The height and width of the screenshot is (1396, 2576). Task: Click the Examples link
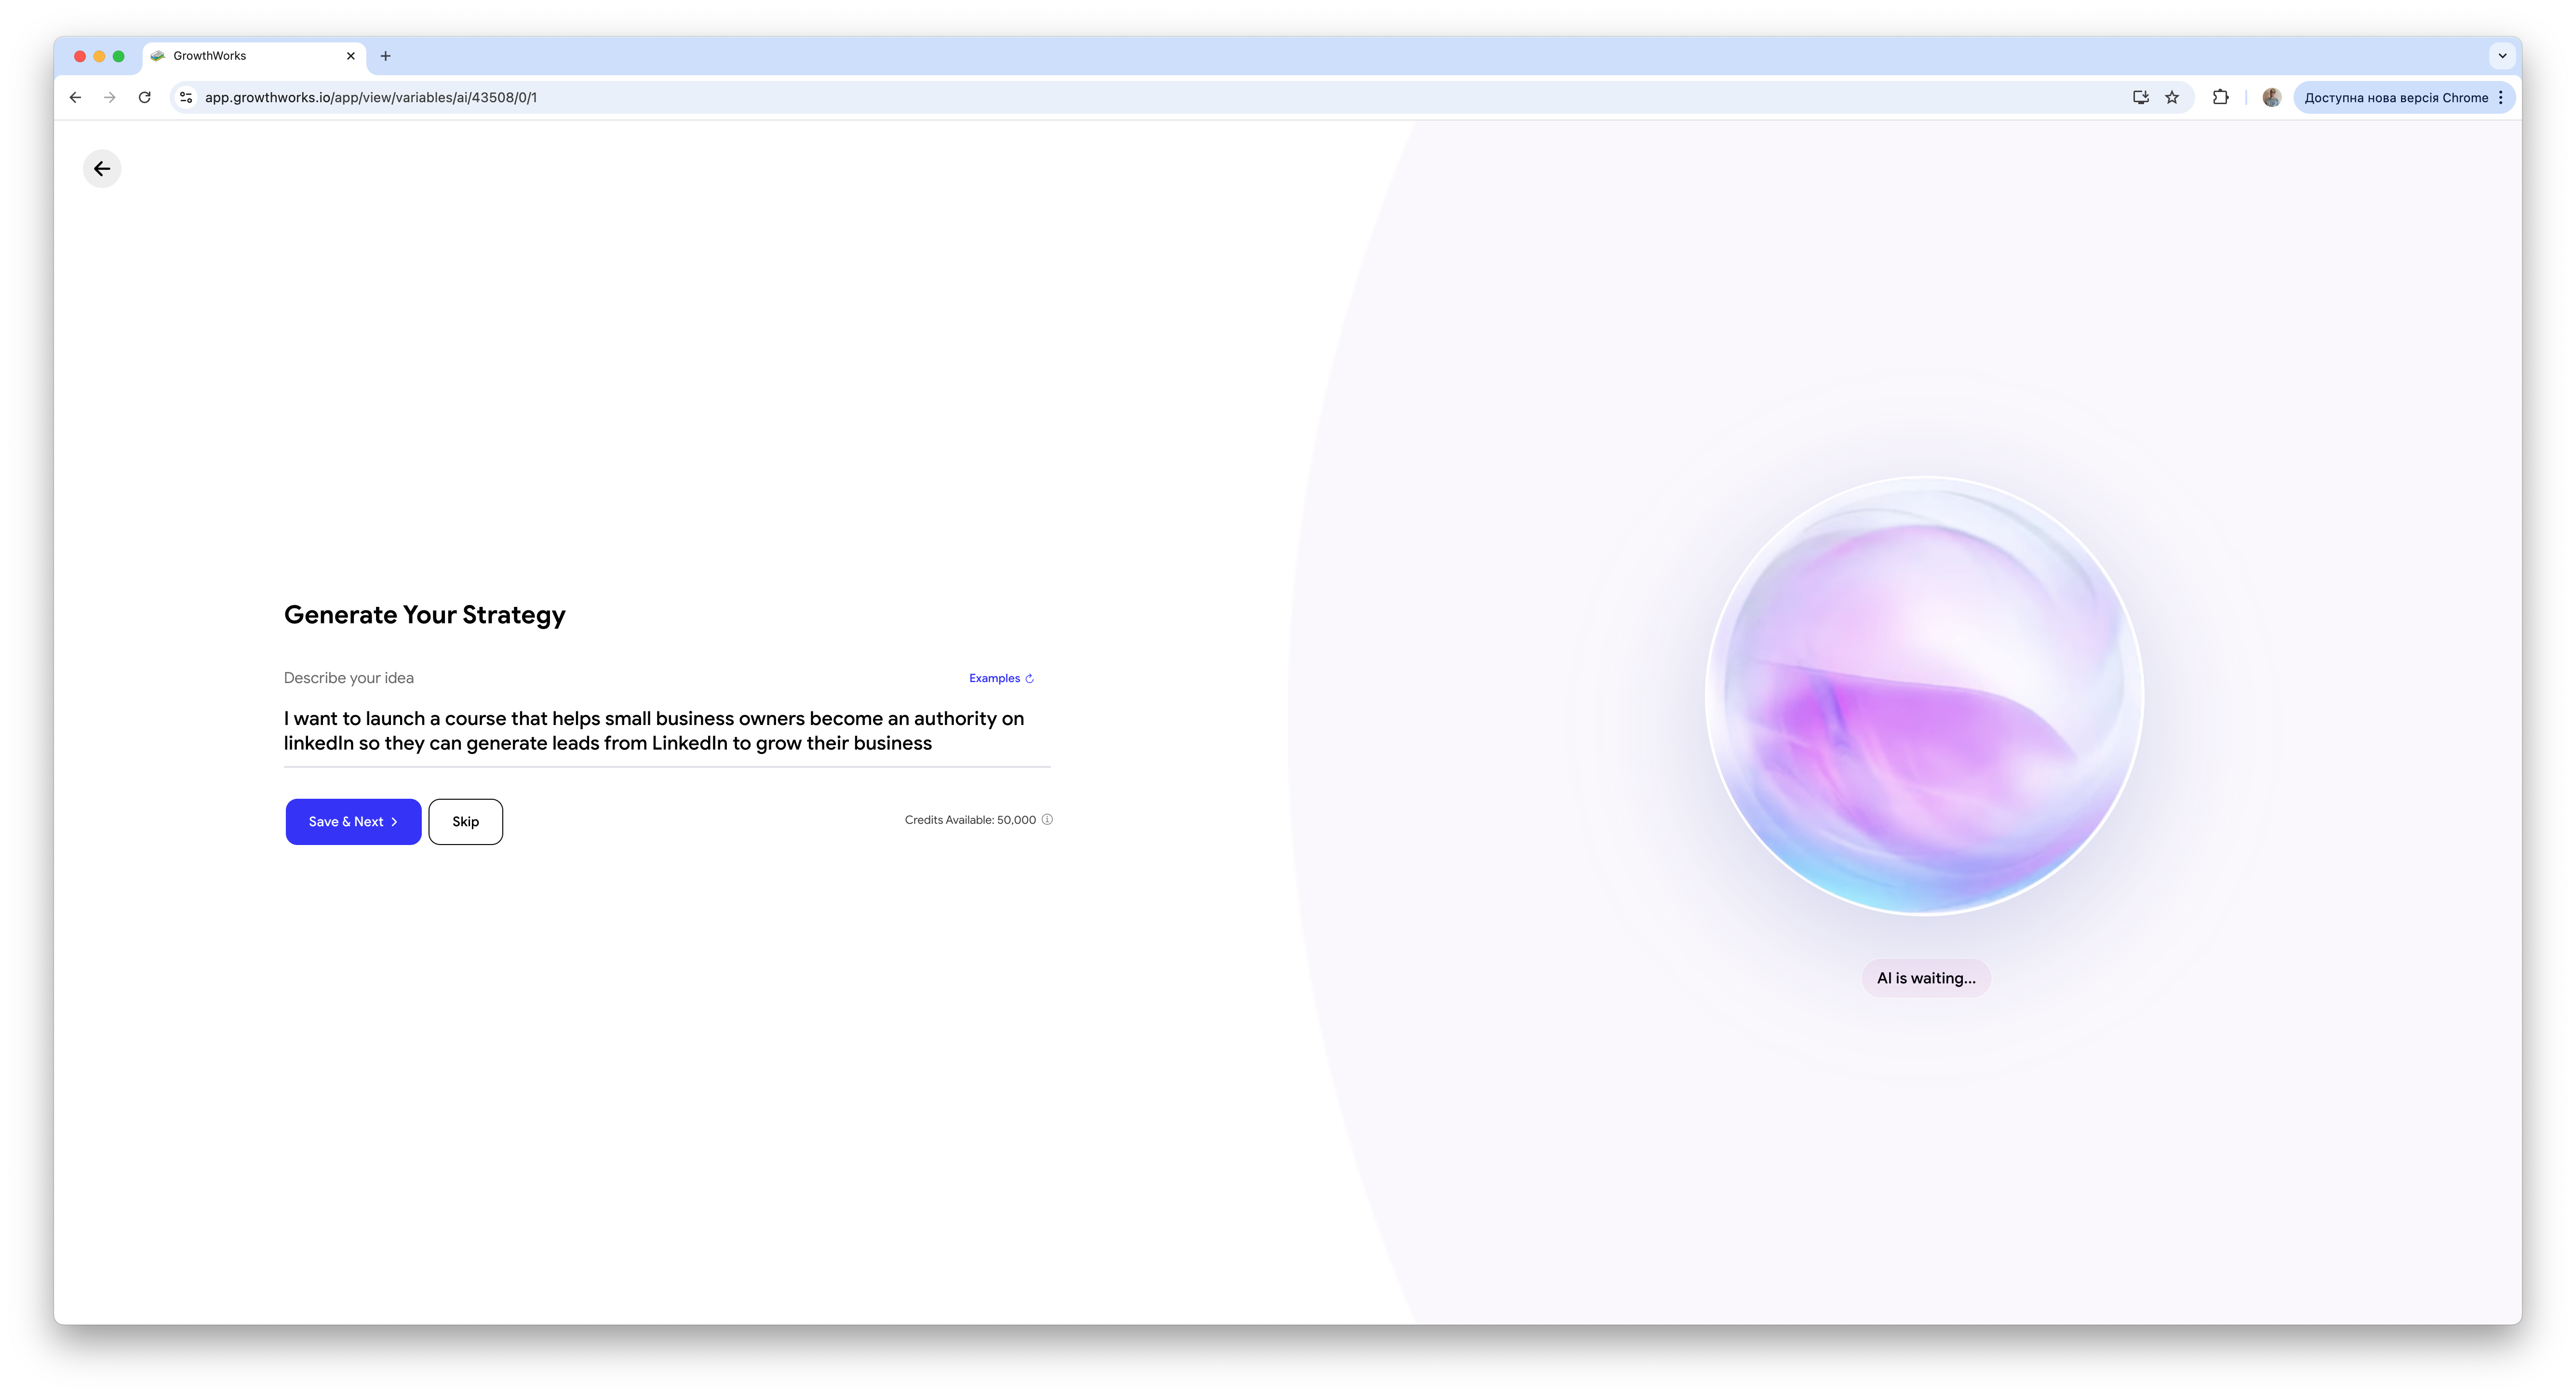click(x=1001, y=678)
